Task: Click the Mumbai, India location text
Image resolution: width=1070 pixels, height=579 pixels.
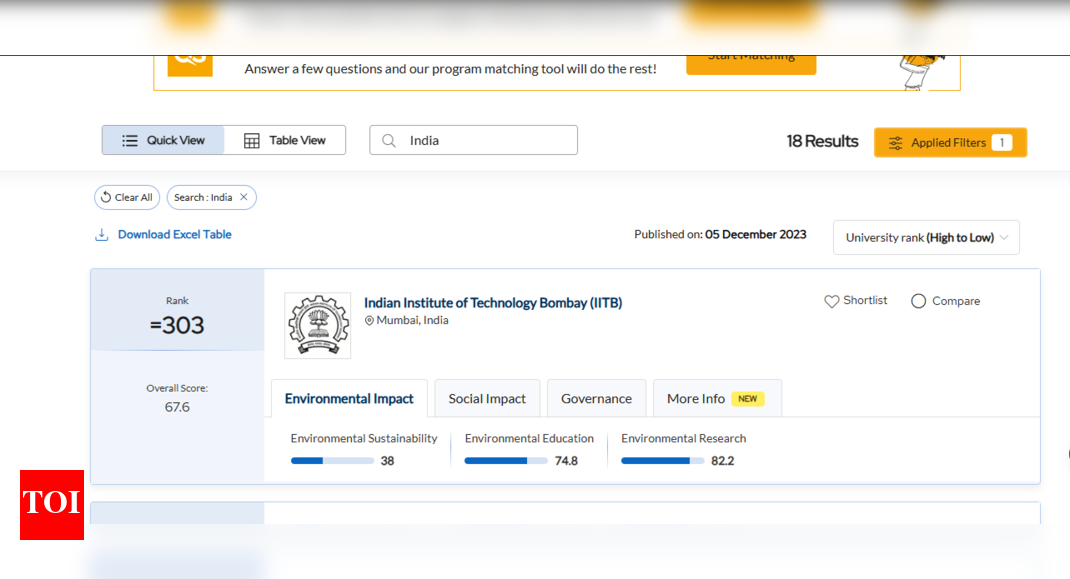Action: pos(413,320)
